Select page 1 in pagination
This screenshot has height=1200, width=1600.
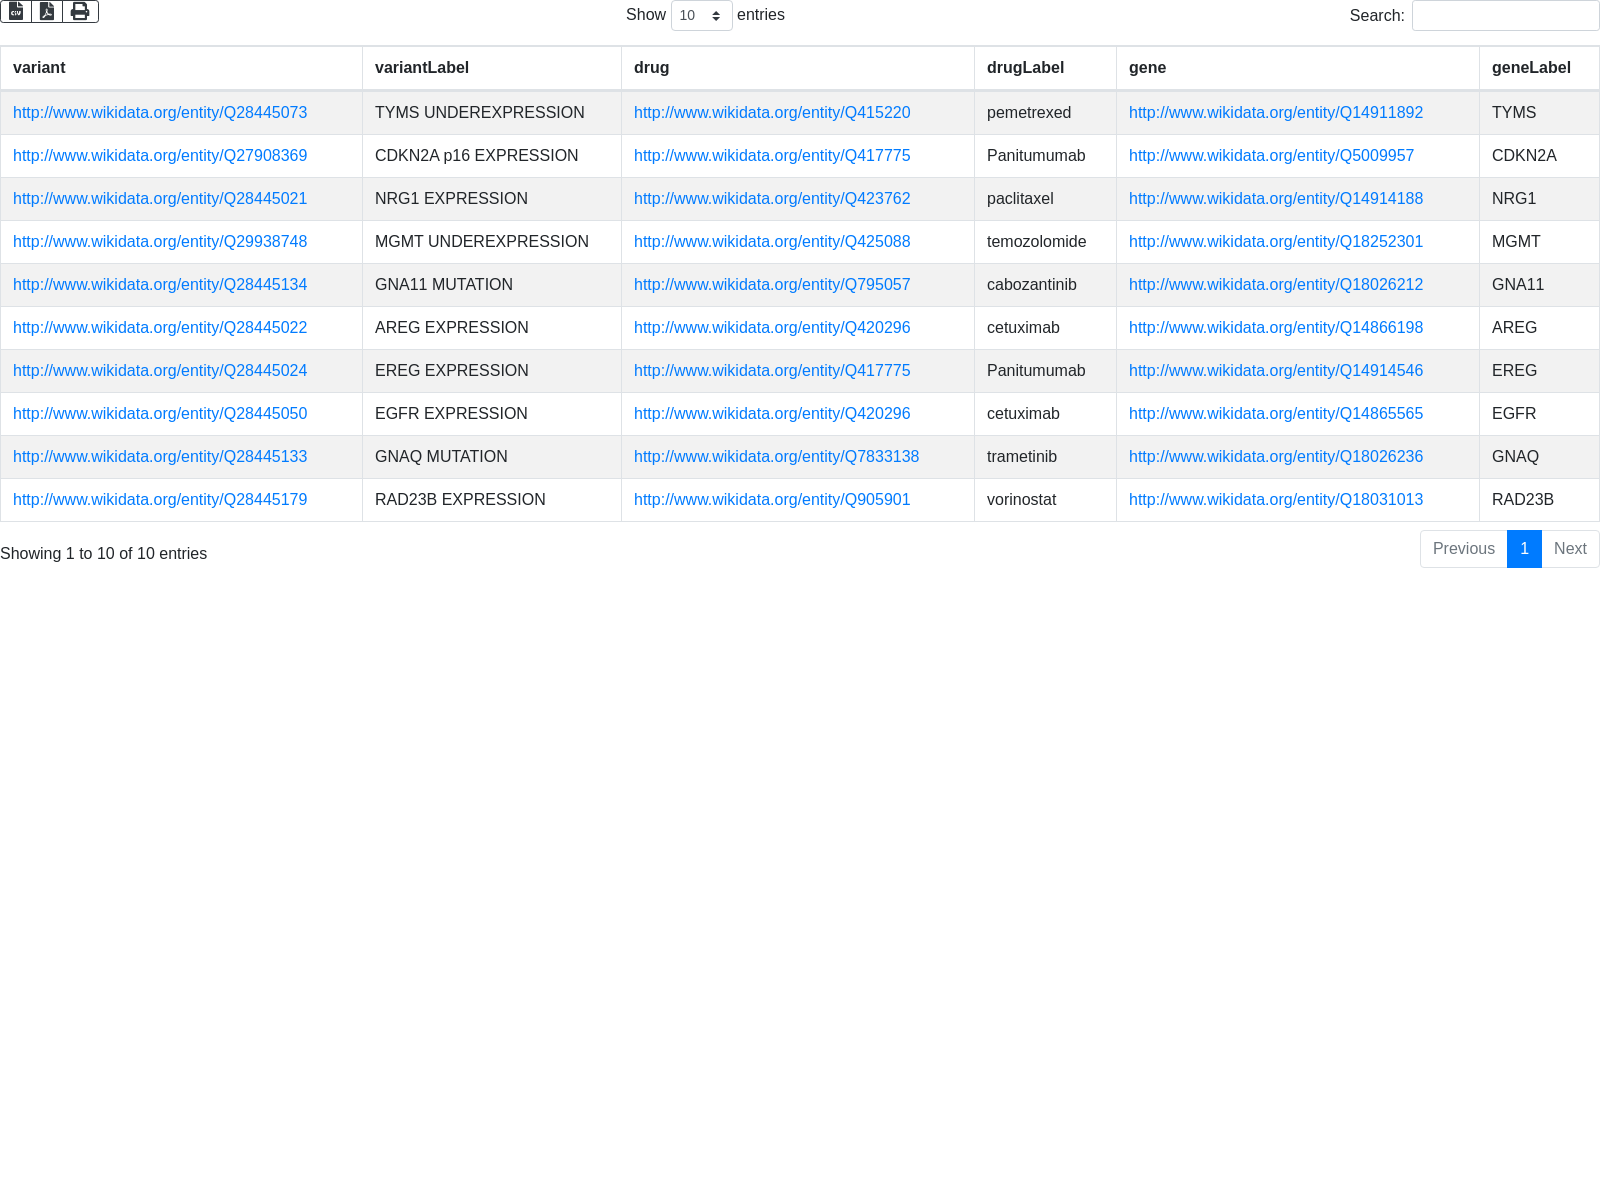(x=1524, y=549)
